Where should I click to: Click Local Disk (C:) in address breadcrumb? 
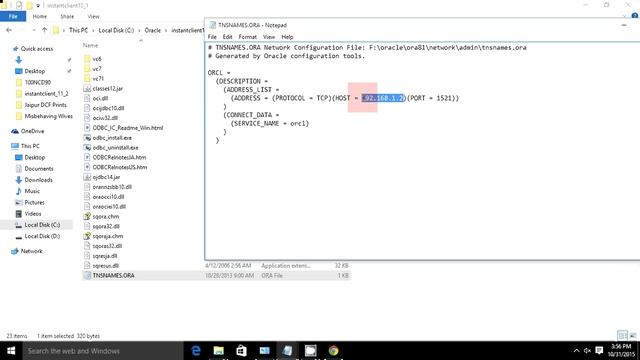coord(116,30)
